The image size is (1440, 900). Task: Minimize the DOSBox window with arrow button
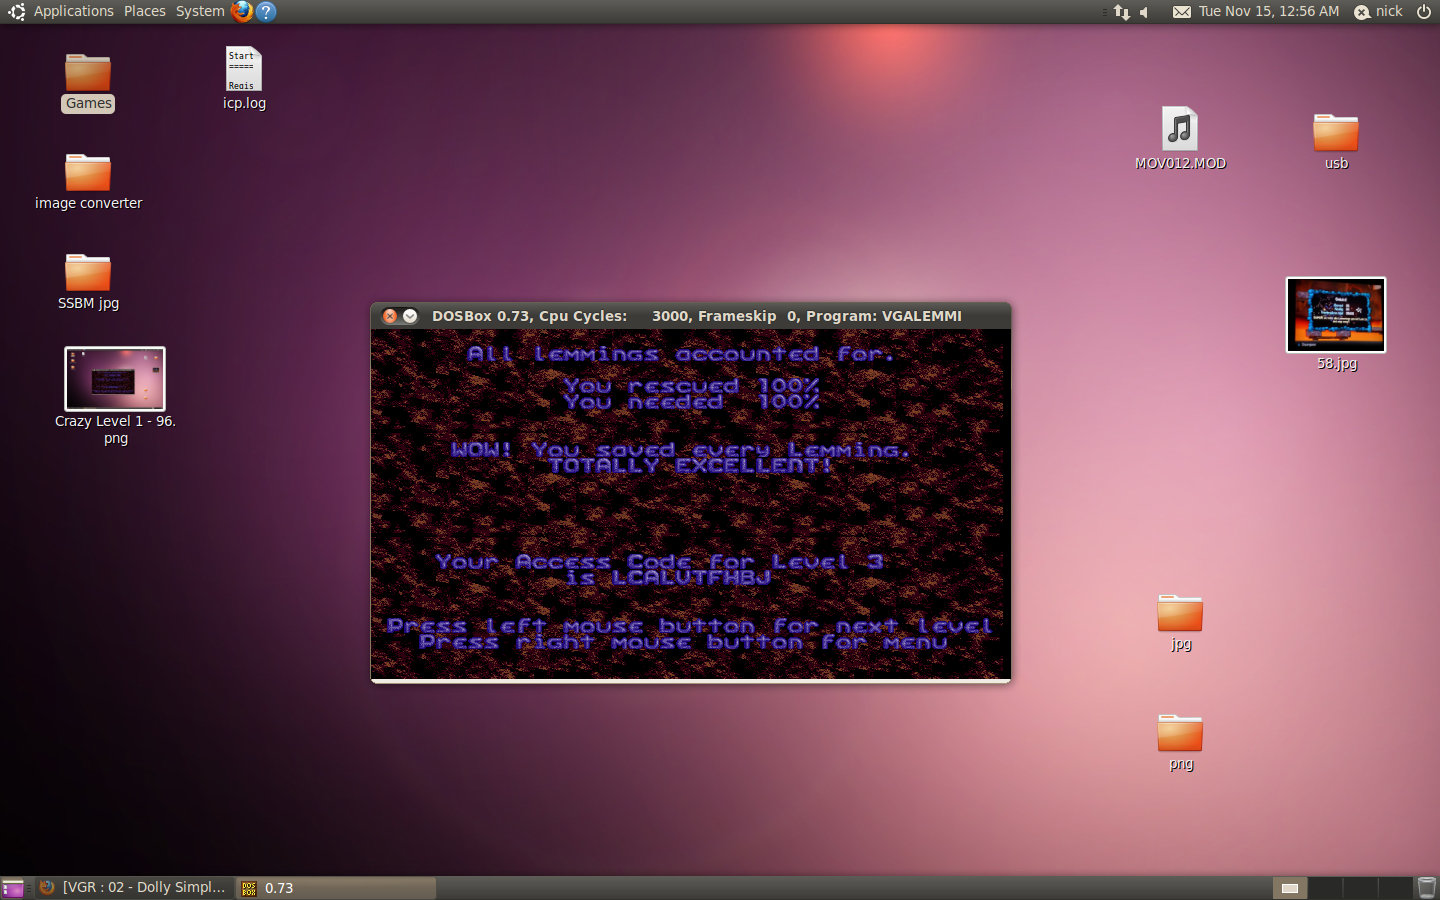410,316
